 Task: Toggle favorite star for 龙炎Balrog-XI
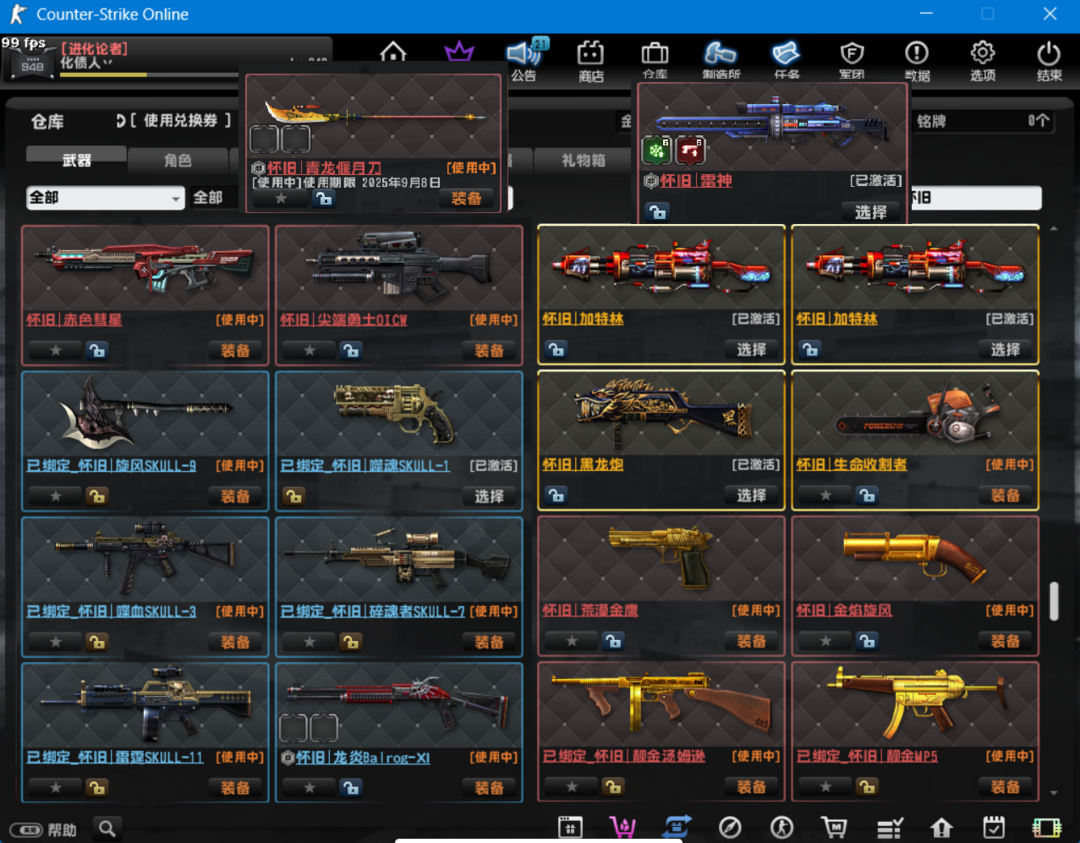(310, 787)
